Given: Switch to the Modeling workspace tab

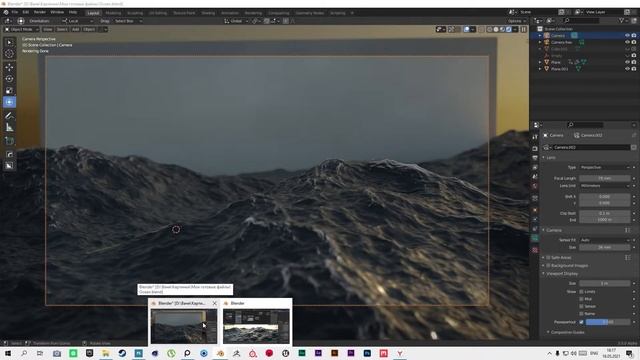Looking at the screenshot, I should point(113,13).
